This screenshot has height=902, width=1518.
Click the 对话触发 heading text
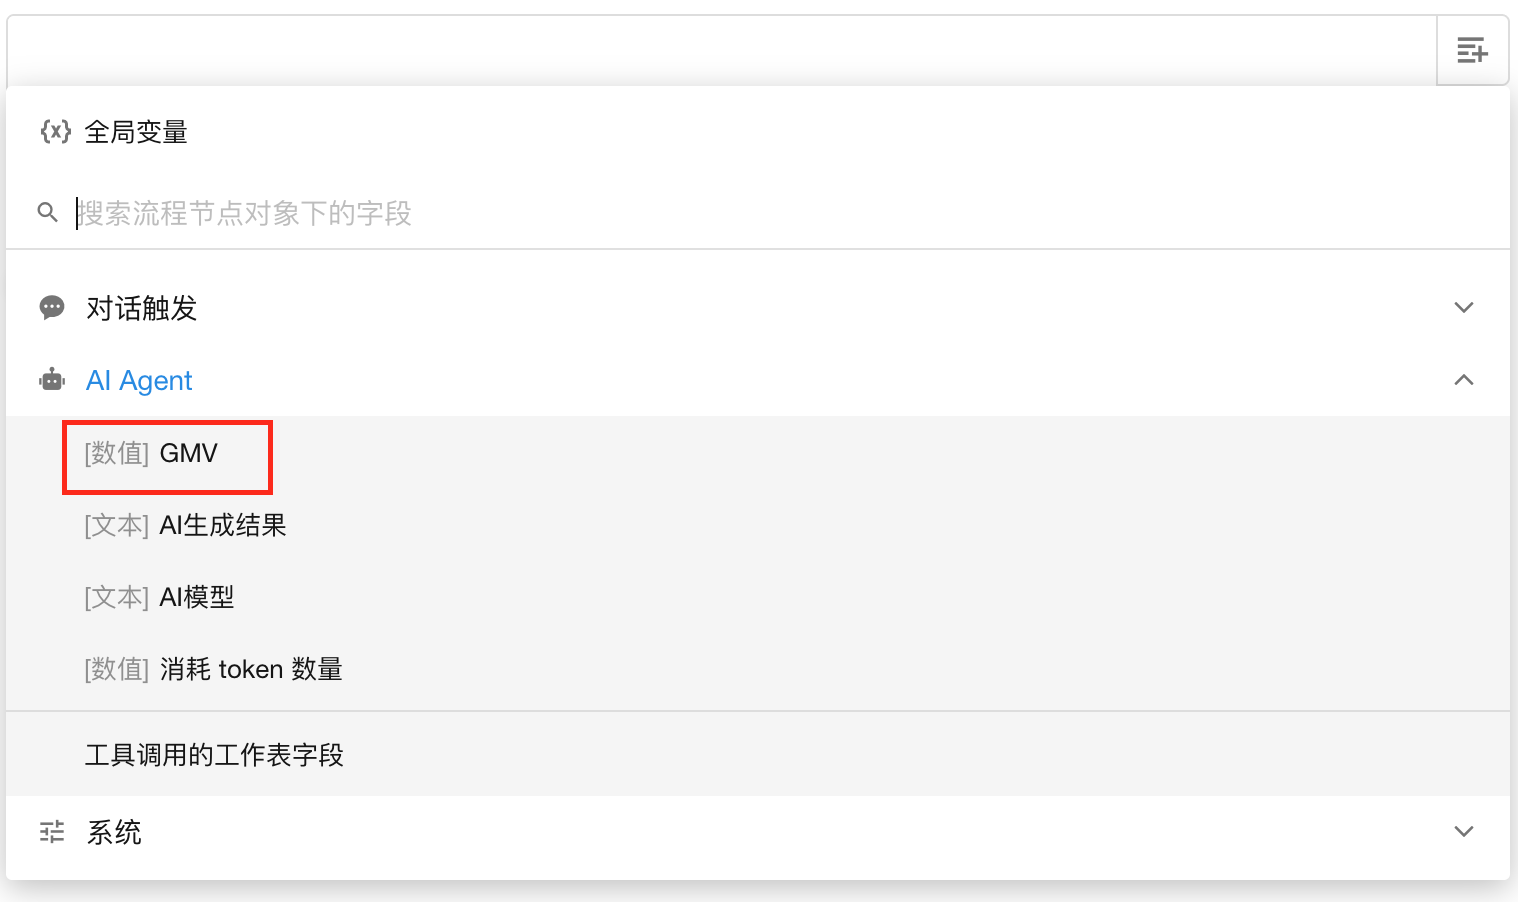tap(141, 308)
